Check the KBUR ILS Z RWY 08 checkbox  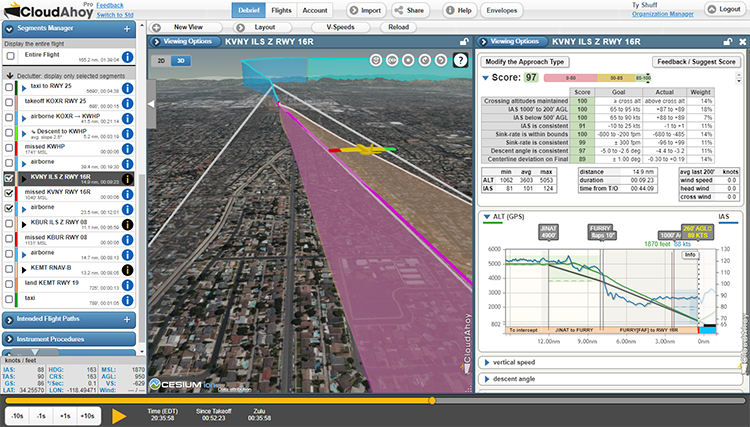point(9,223)
